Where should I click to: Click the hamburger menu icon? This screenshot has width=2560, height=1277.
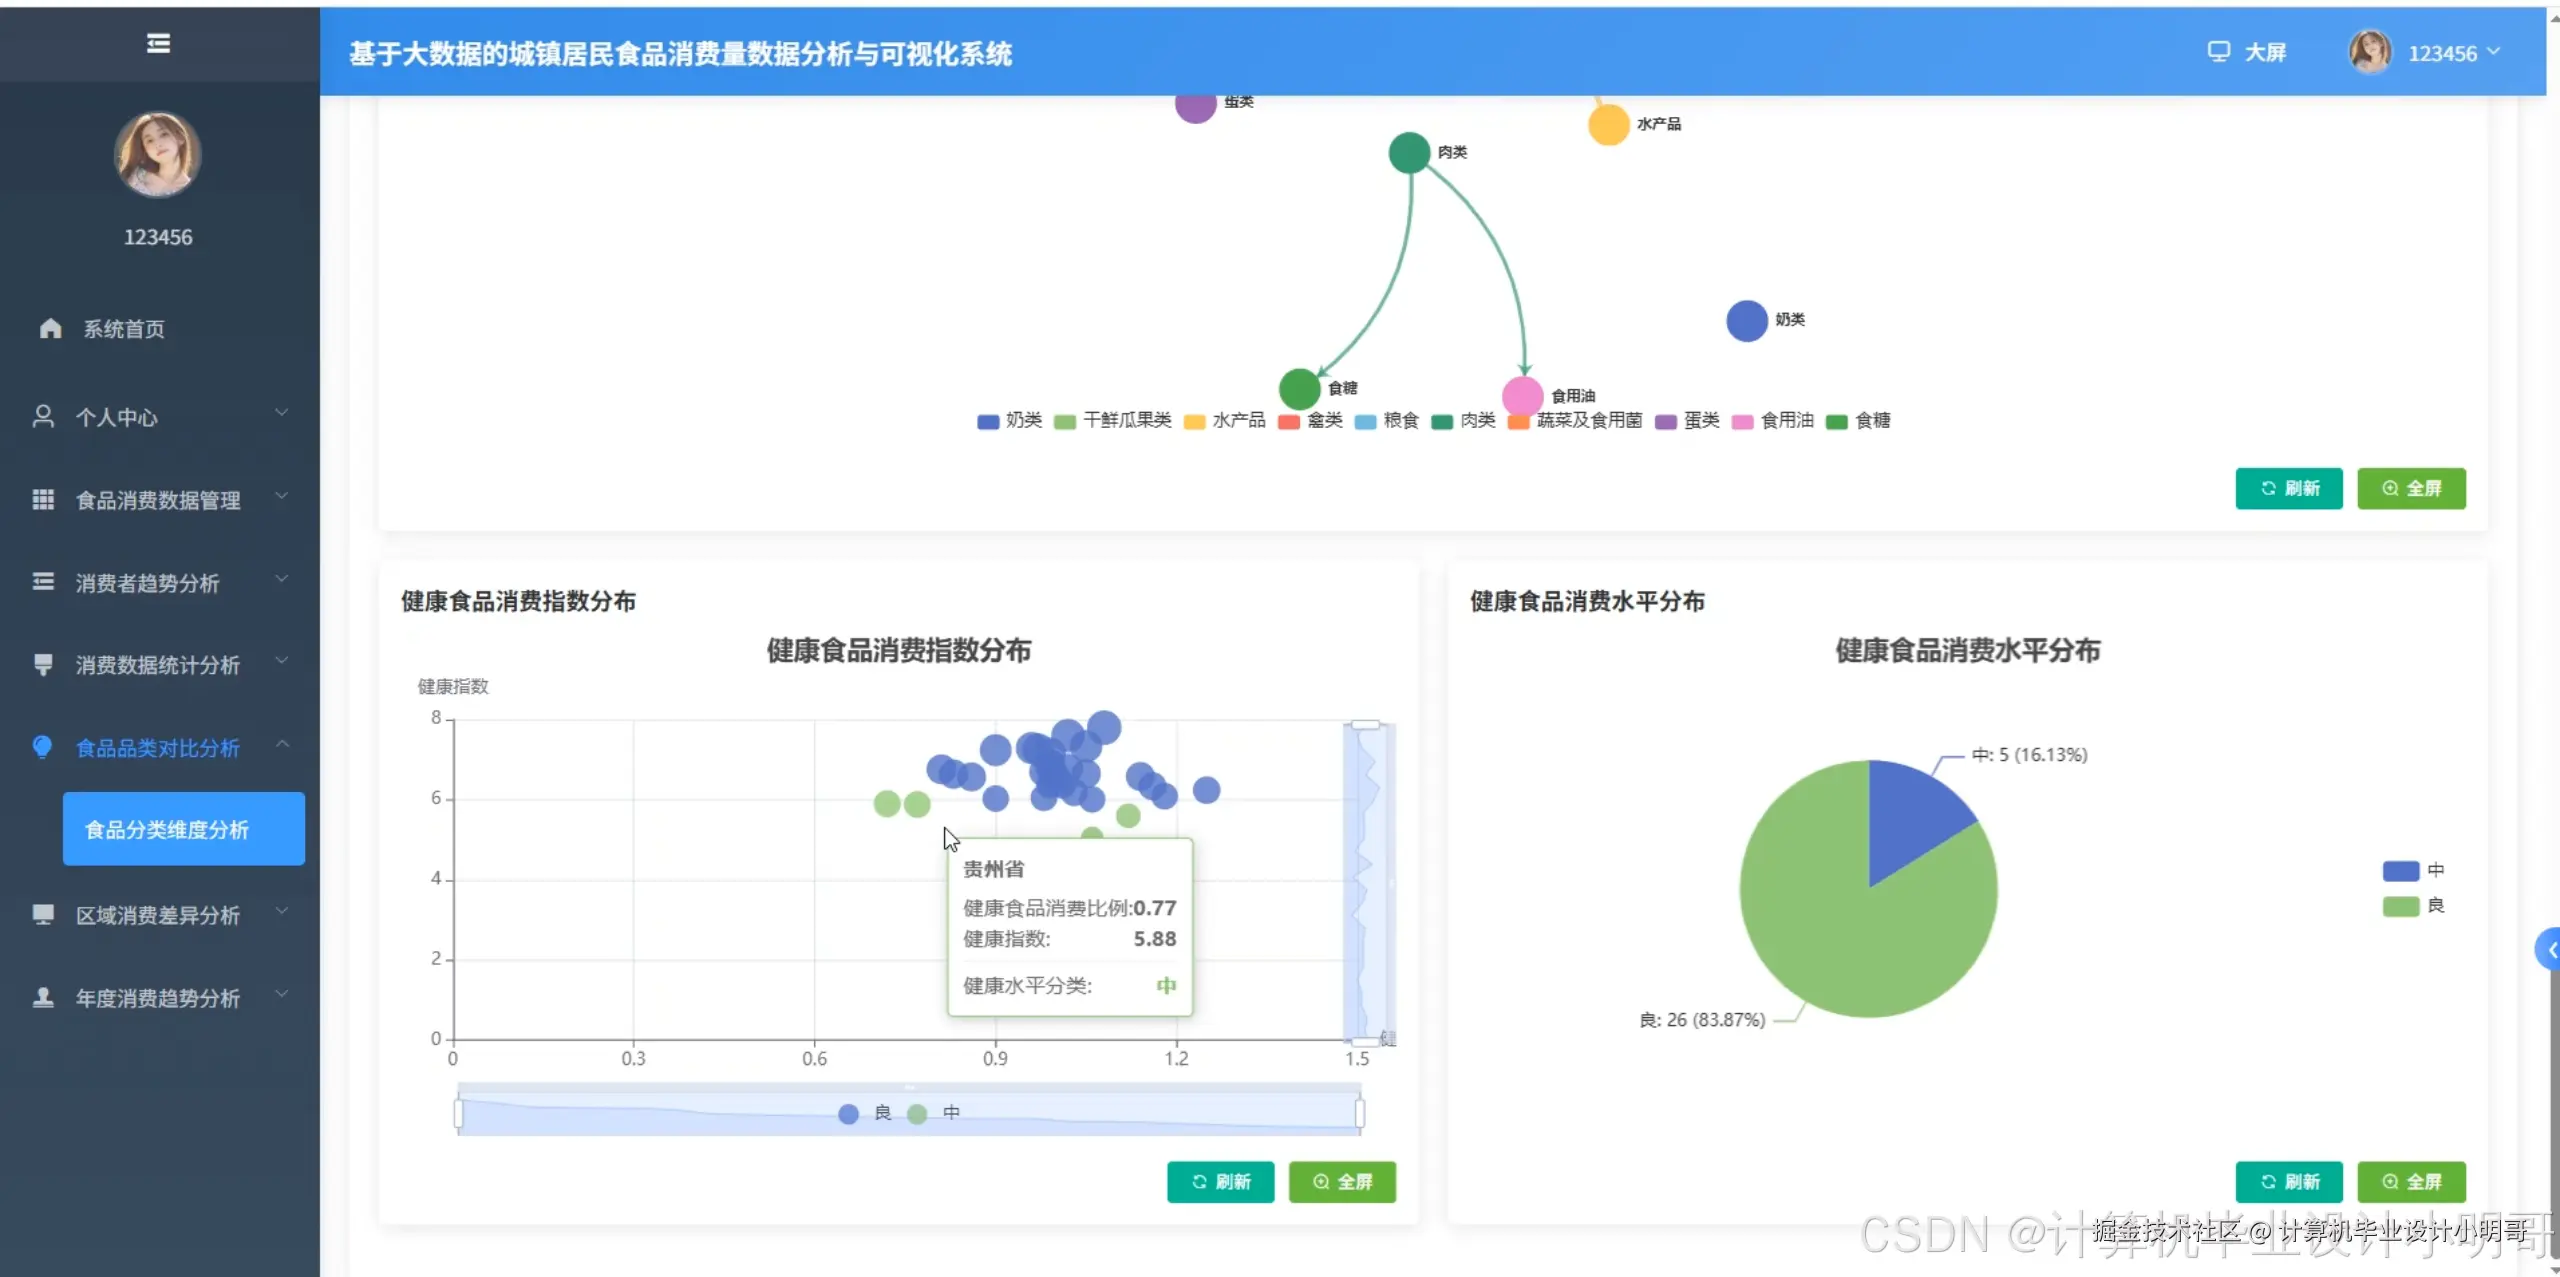tap(158, 44)
